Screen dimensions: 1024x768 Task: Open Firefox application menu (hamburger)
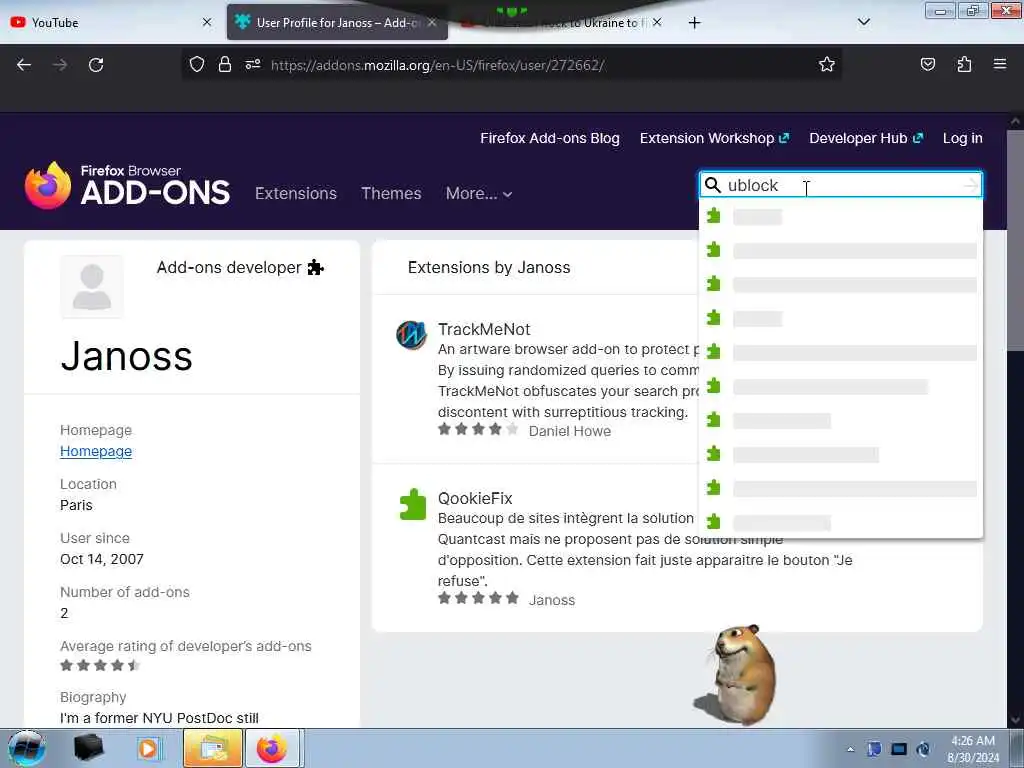click(x=1000, y=64)
